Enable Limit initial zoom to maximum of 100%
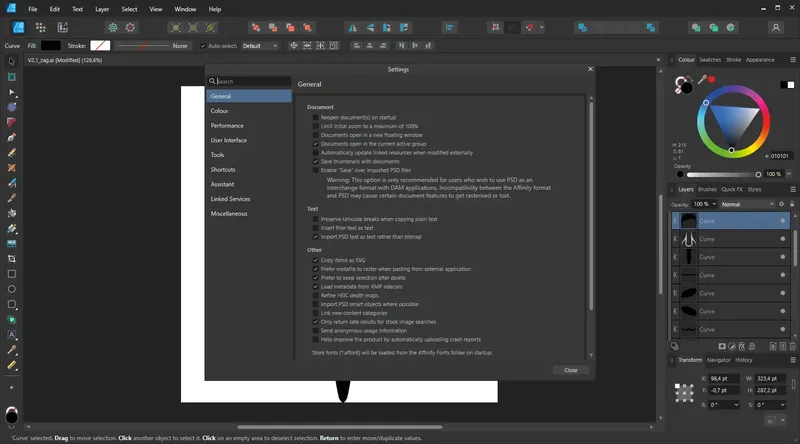The image size is (800, 444). click(x=315, y=126)
